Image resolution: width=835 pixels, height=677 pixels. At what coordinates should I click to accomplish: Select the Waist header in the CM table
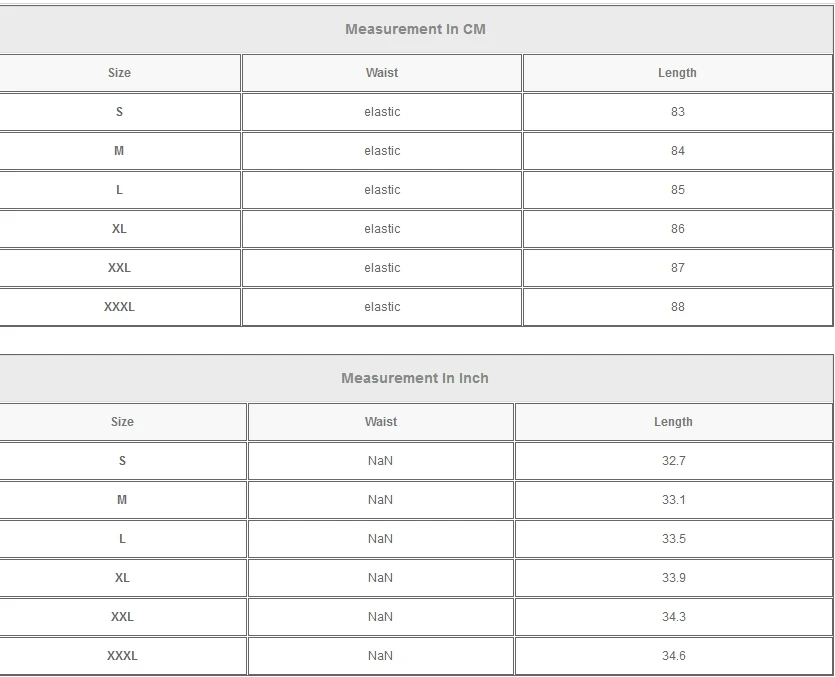pyautogui.click(x=382, y=73)
